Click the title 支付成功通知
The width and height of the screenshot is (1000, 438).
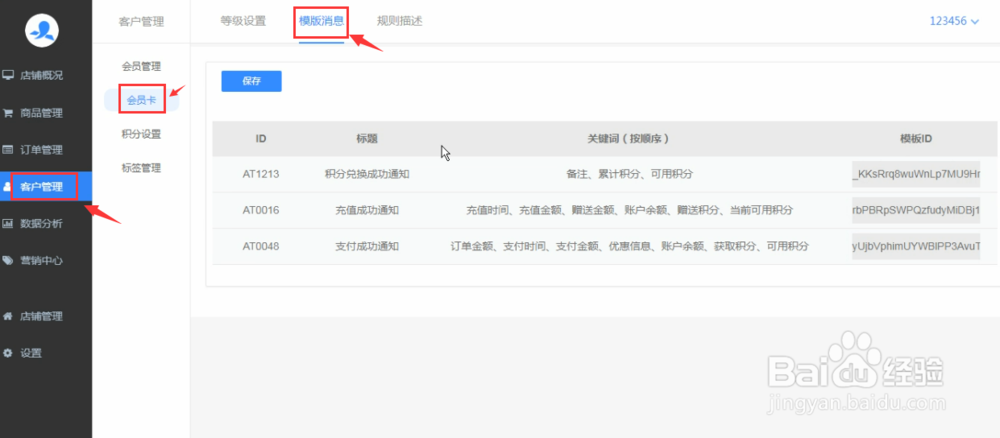[x=367, y=246]
